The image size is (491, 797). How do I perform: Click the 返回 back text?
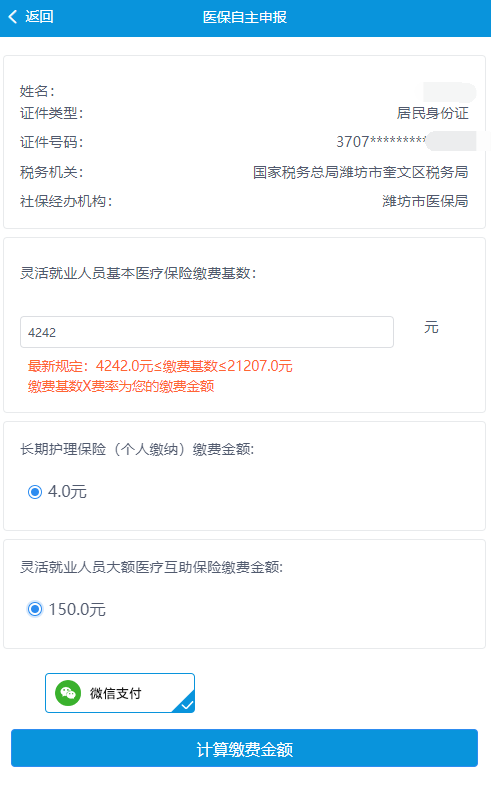click(x=39, y=17)
